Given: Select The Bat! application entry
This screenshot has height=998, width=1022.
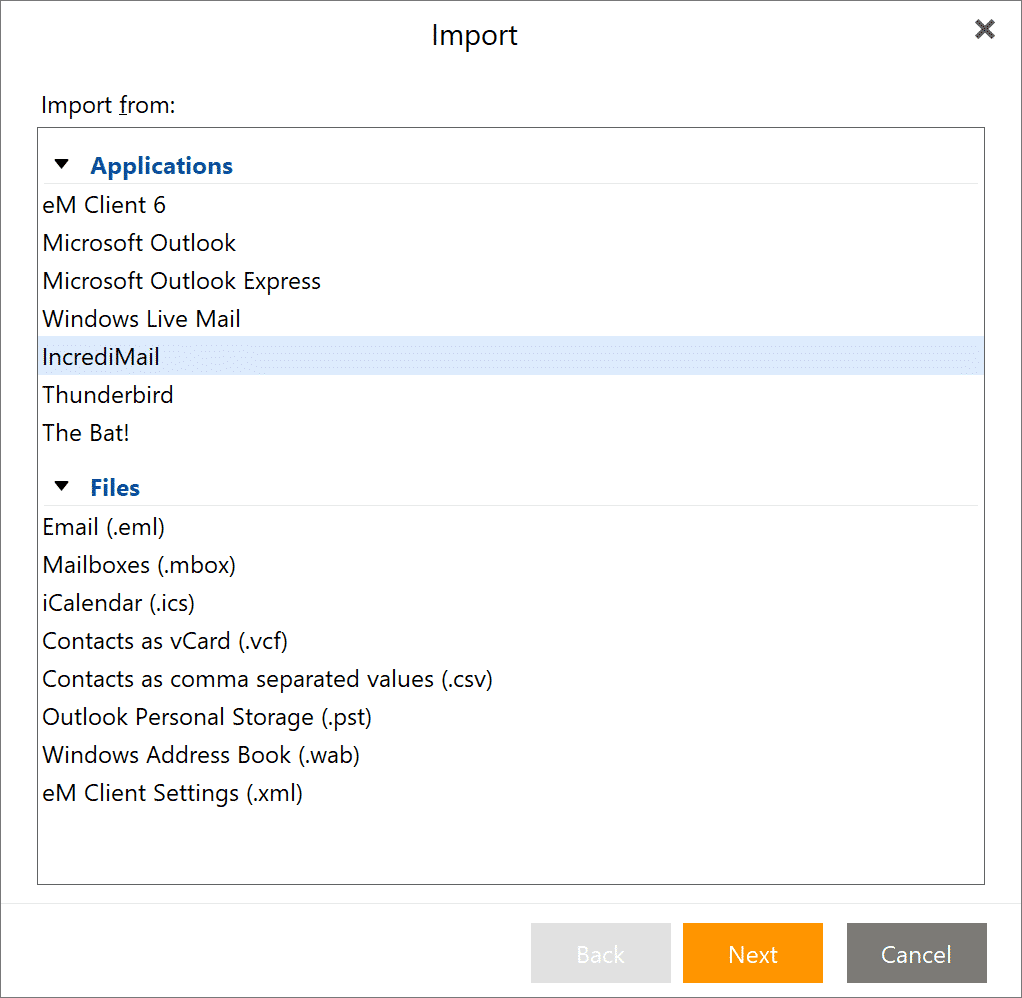Looking at the screenshot, I should [x=511, y=433].
